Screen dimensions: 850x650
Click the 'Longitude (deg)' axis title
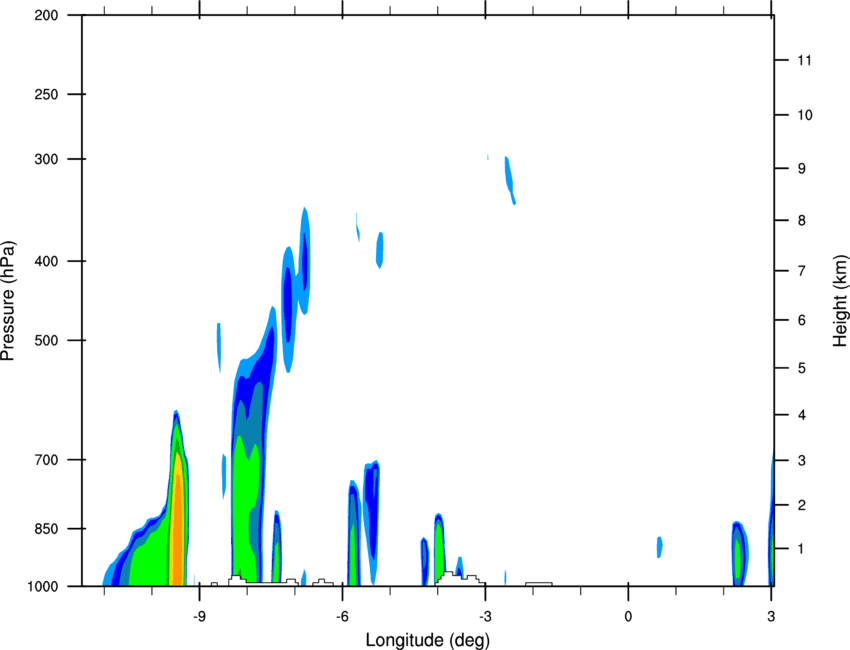pos(428,640)
